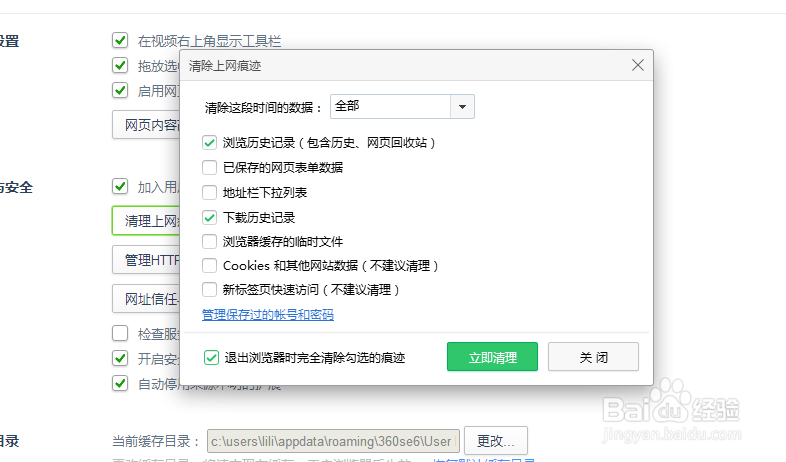
Task: Uncheck 在视频右上角显示工具栏 in settings page
Action: (120, 40)
